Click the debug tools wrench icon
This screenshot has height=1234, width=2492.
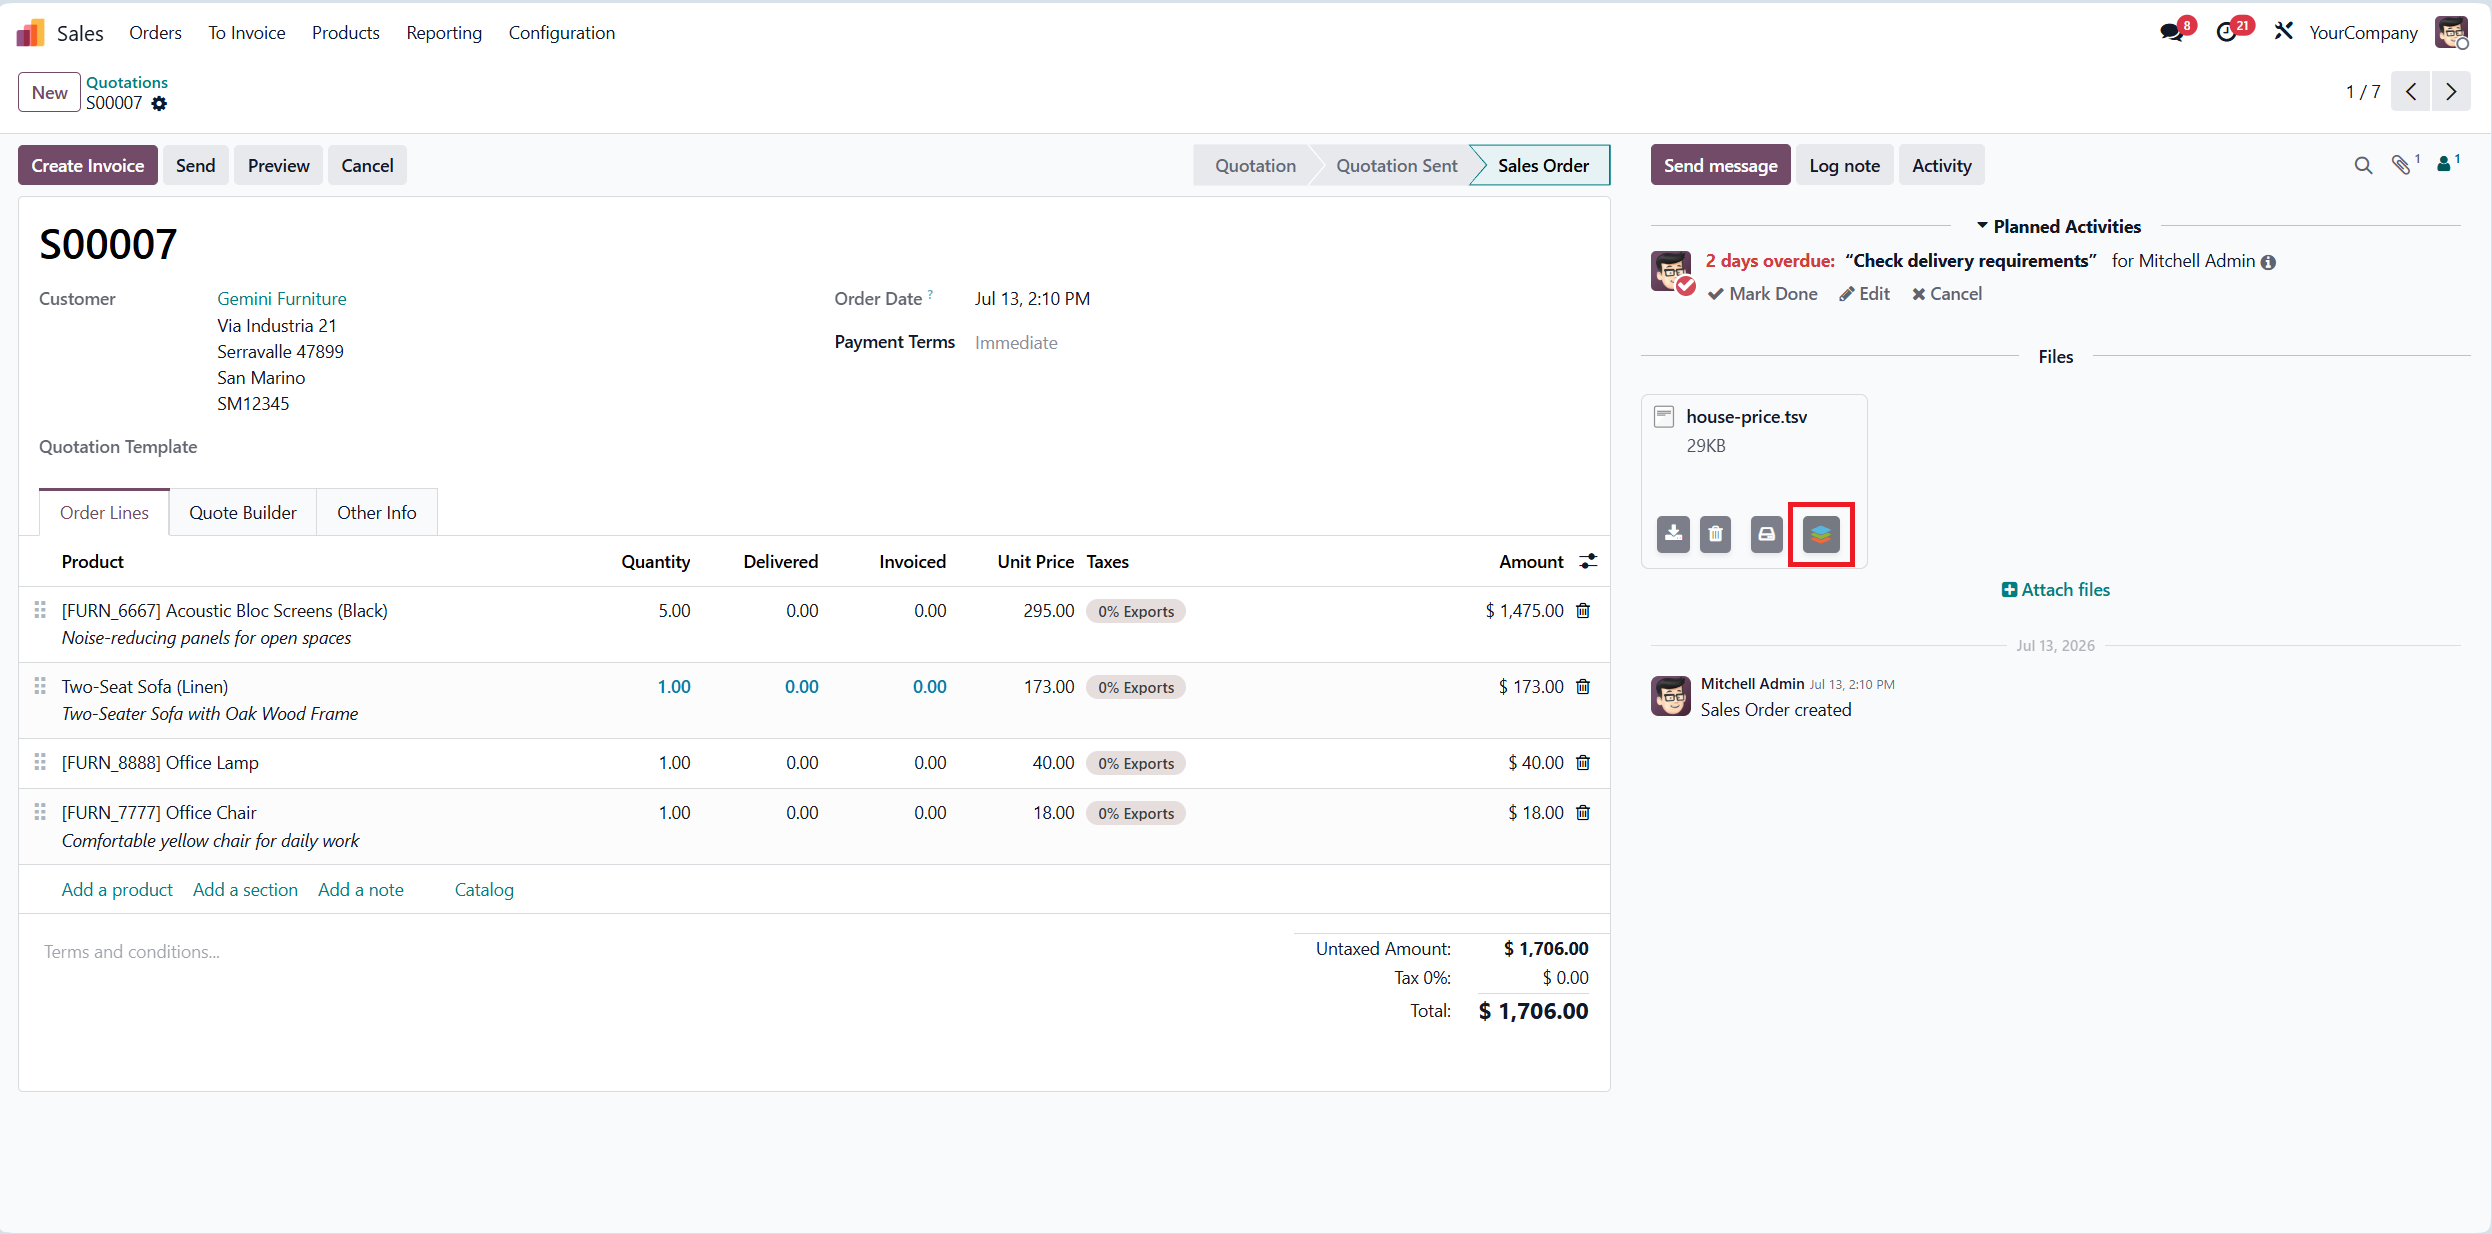pyautogui.click(x=2283, y=32)
